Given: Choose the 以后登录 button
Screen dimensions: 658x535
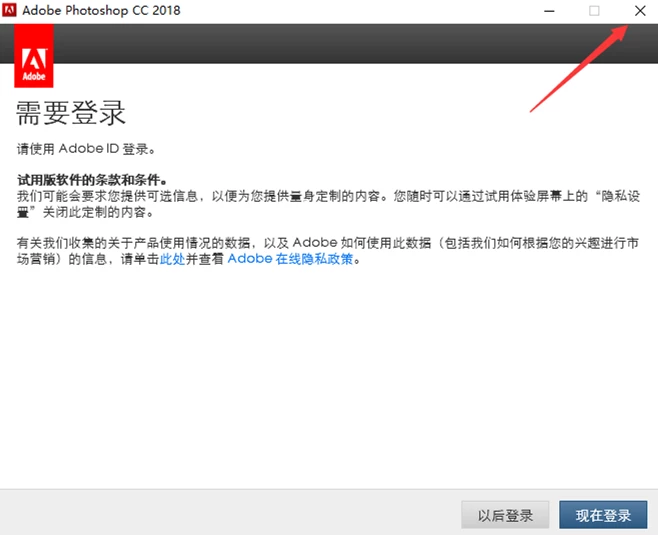Looking at the screenshot, I should click(505, 514).
